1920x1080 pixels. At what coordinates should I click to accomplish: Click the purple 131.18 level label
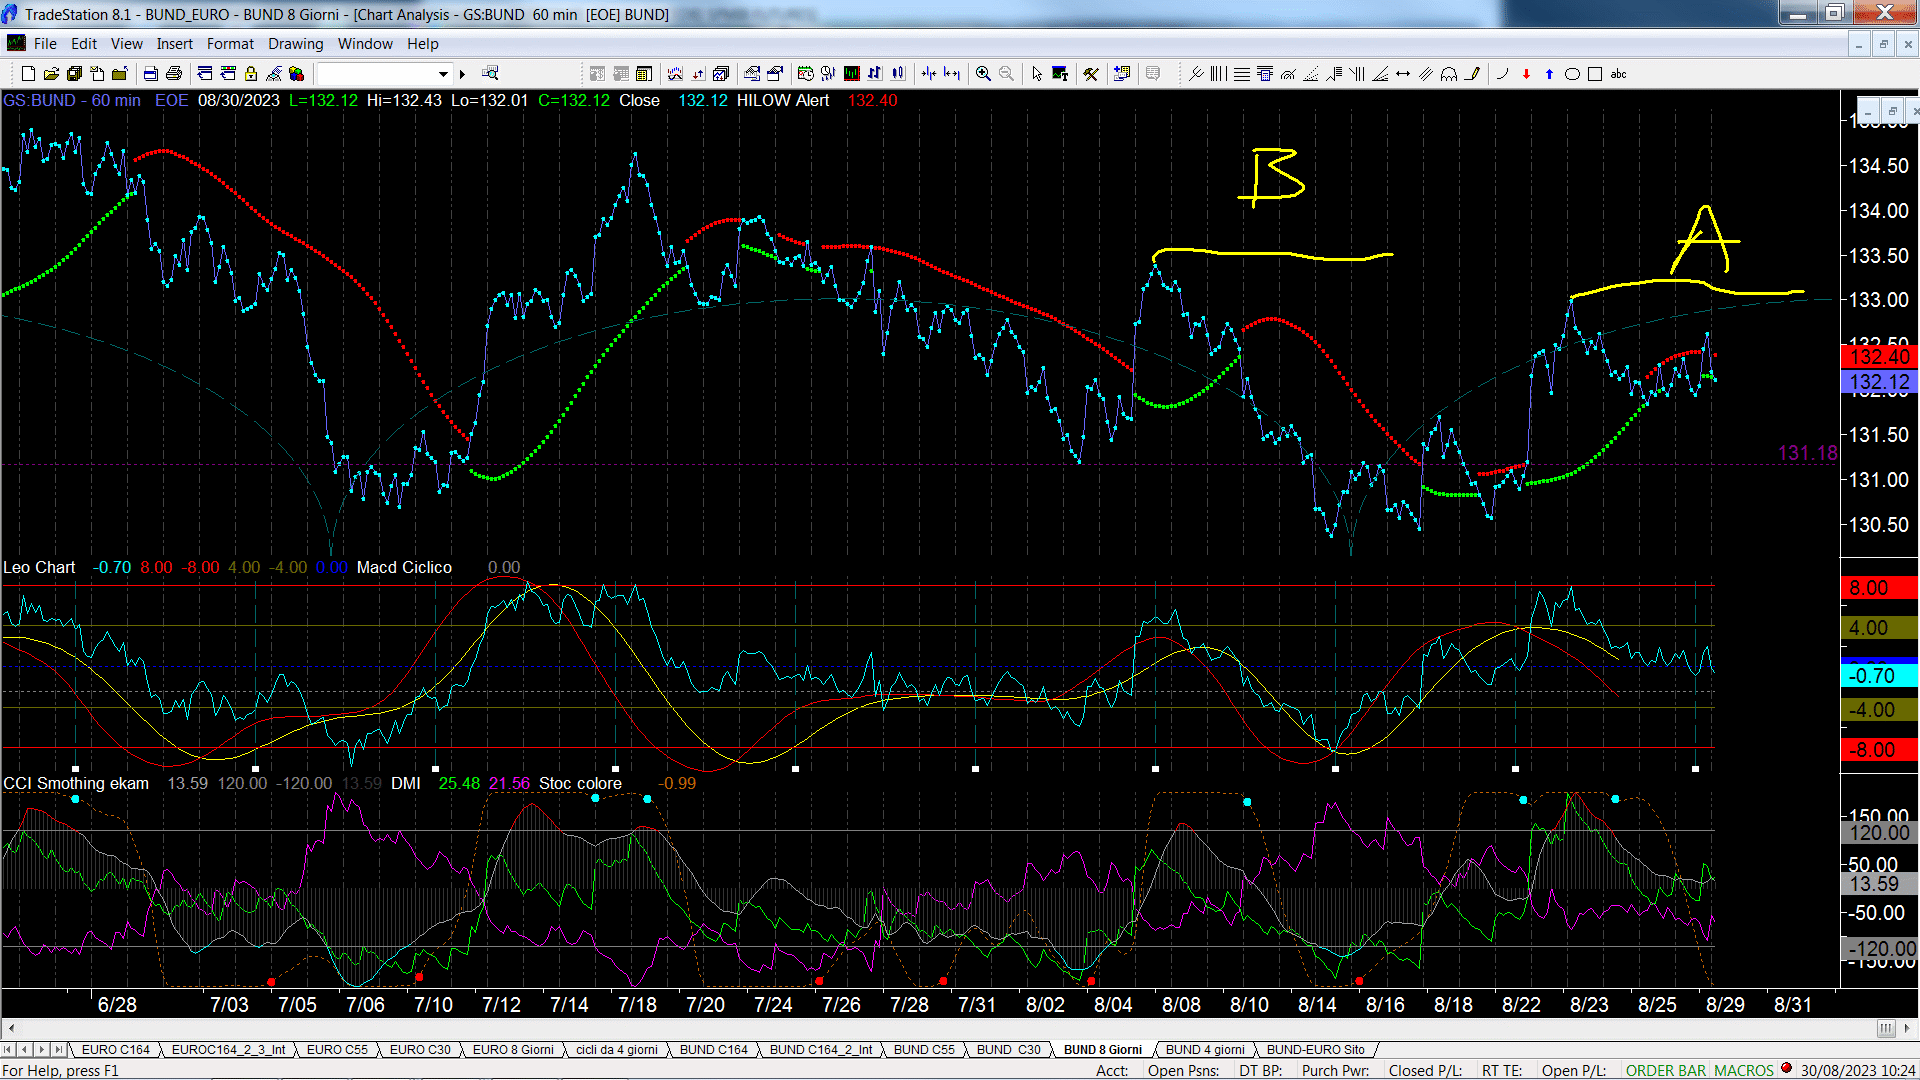[x=1807, y=453]
